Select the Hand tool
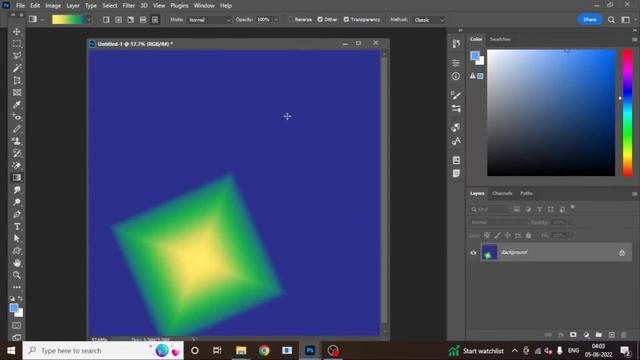The width and height of the screenshot is (640, 360). (17, 263)
